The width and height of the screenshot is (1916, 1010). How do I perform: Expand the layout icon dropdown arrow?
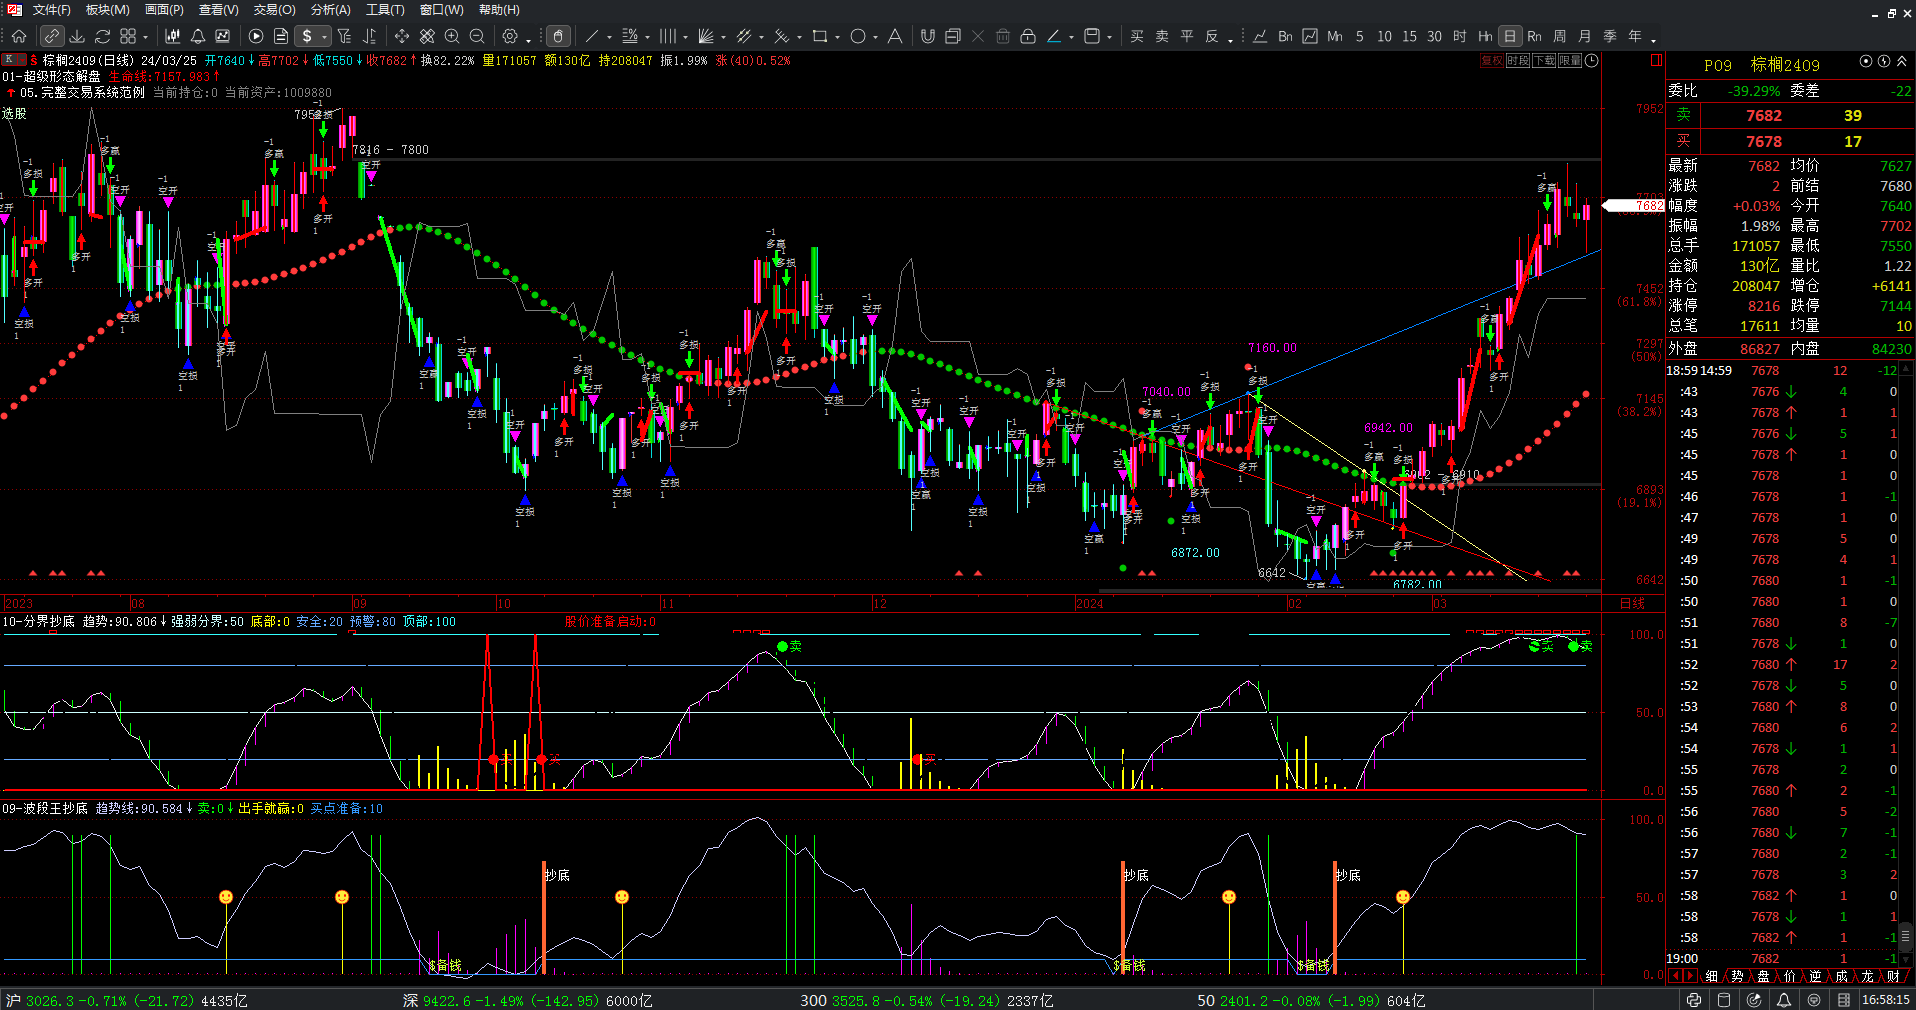pyautogui.click(x=146, y=38)
